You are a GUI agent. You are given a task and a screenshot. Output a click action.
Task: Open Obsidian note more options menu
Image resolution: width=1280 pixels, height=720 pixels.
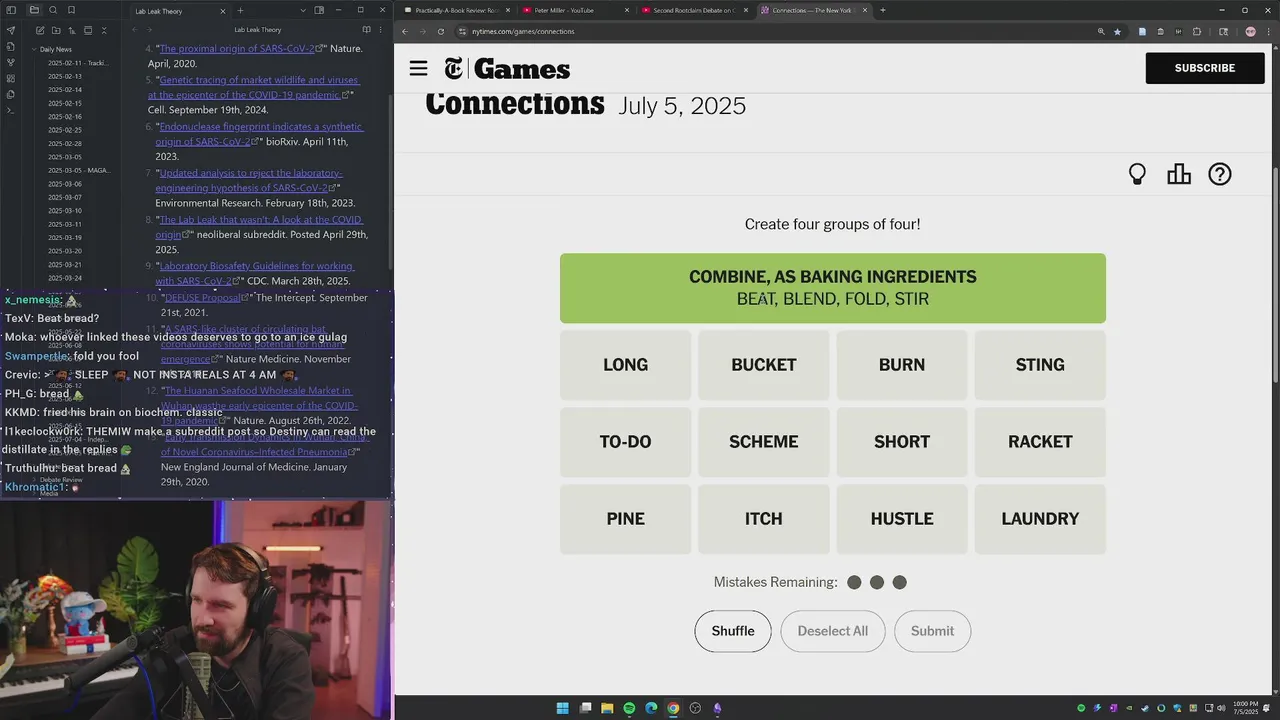(x=380, y=30)
